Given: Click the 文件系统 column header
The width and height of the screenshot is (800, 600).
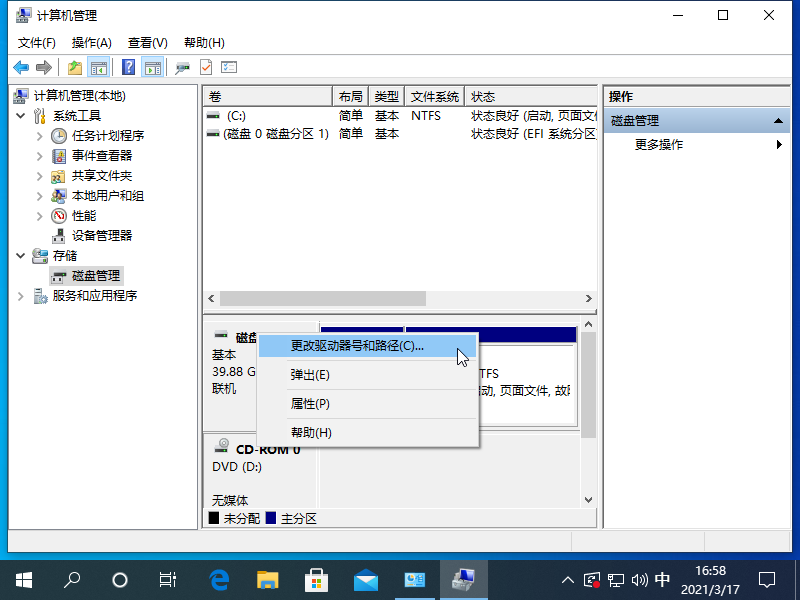Looking at the screenshot, I should pos(436,95).
